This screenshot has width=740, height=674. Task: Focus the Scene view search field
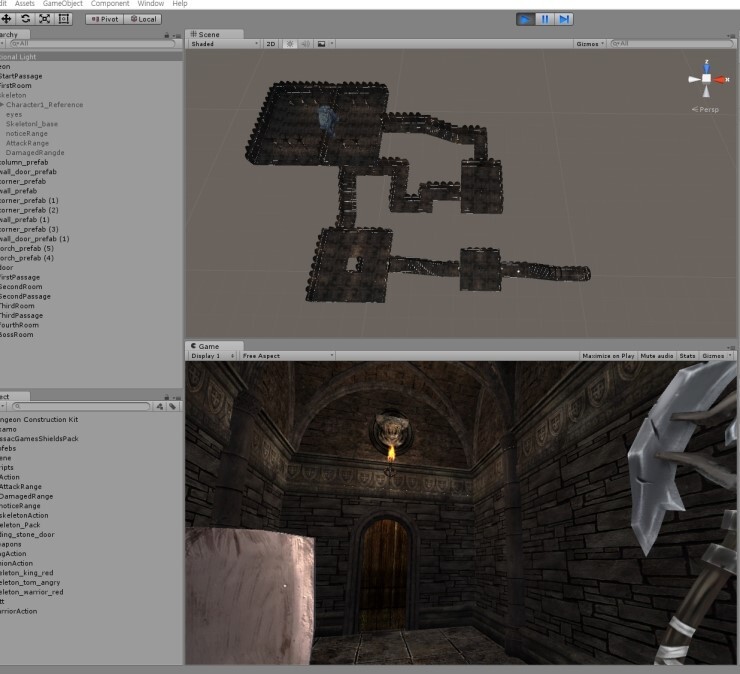[x=672, y=44]
